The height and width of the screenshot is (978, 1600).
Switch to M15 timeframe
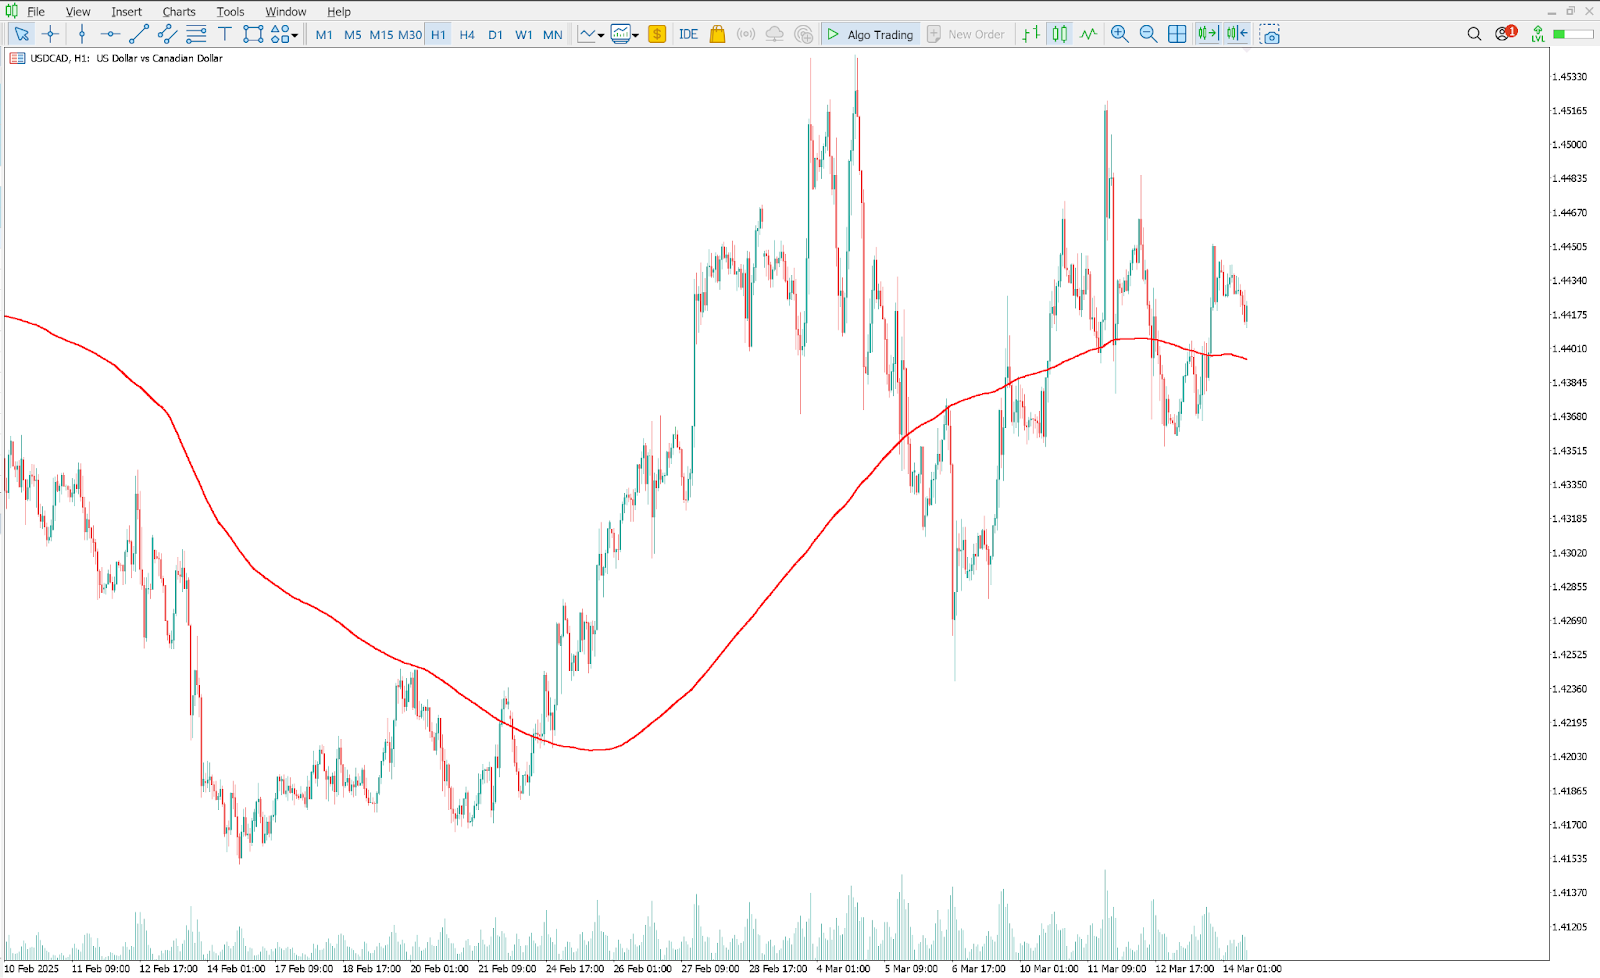[381, 34]
